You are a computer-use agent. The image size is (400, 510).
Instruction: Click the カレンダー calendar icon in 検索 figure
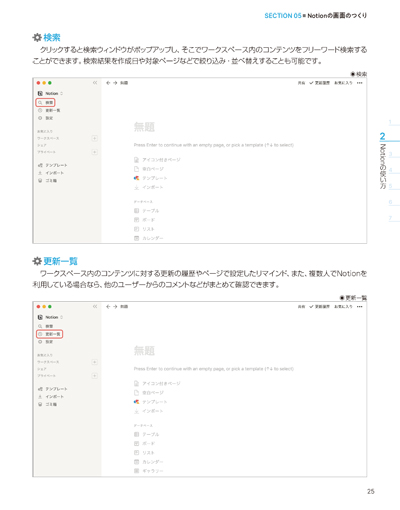(136, 238)
